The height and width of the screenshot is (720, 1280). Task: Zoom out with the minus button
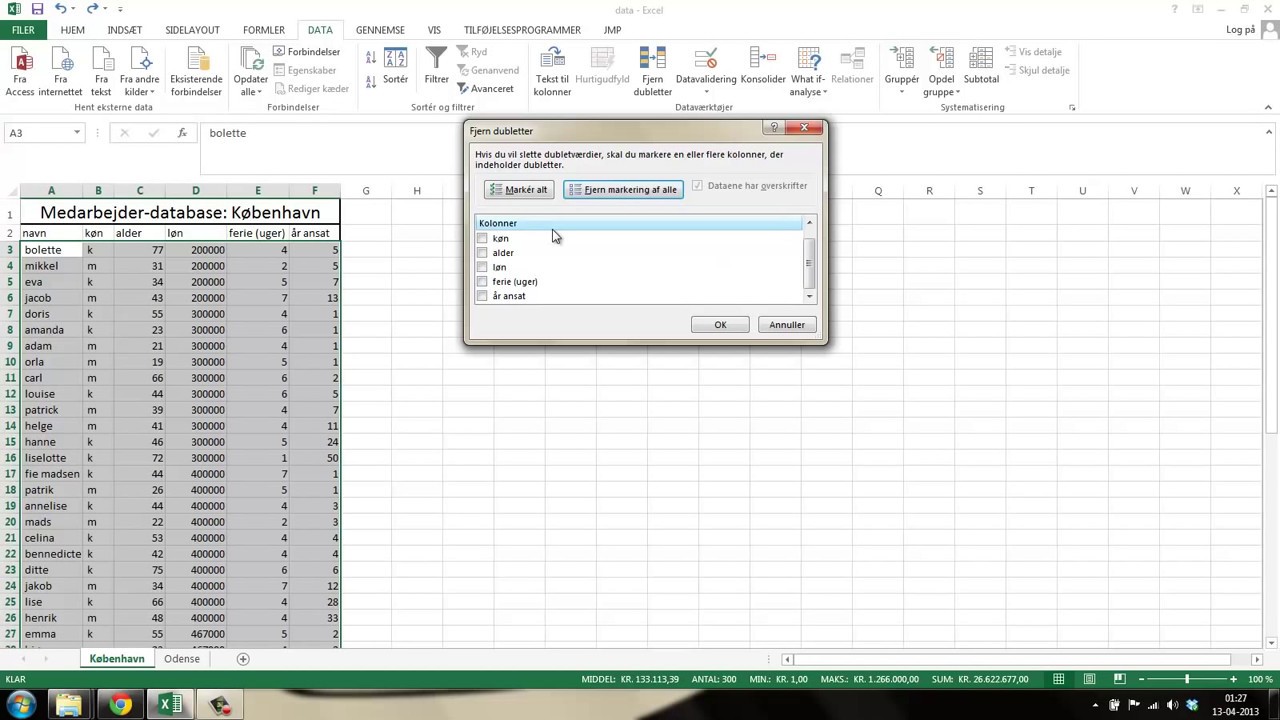[1141, 679]
